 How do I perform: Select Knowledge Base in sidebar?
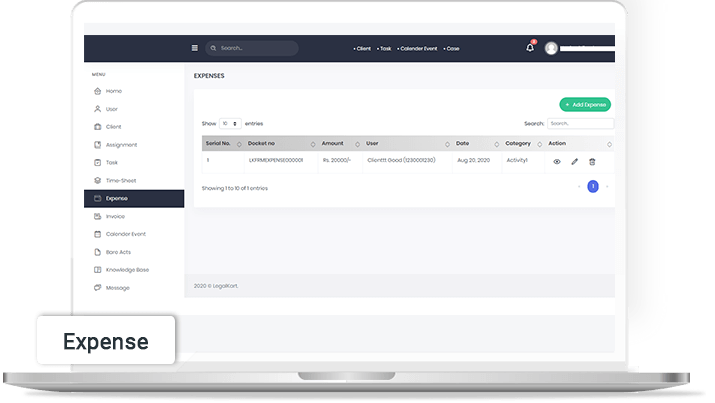click(x=127, y=270)
